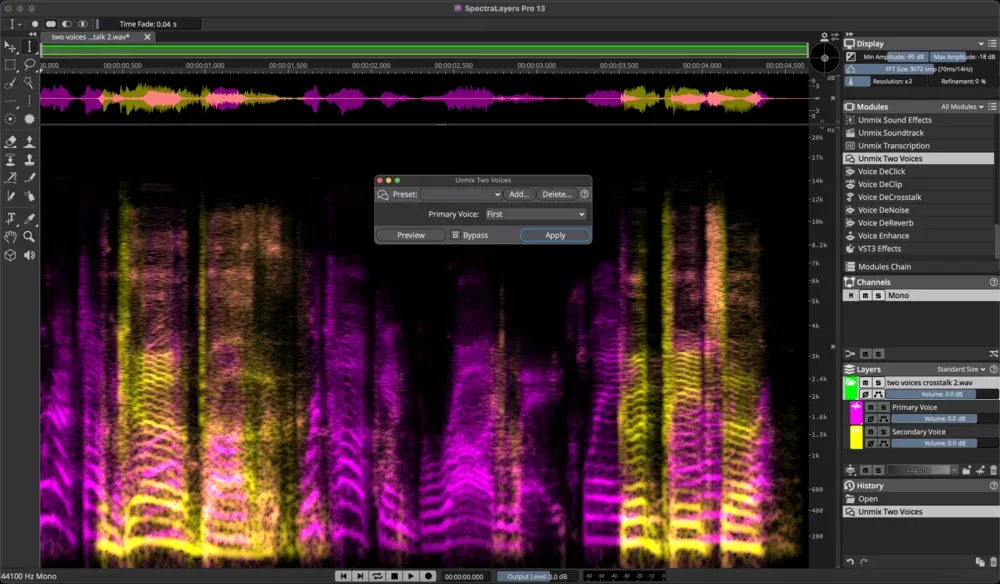Click the Apply button
The height and width of the screenshot is (584, 1000).
pyautogui.click(x=555, y=235)
